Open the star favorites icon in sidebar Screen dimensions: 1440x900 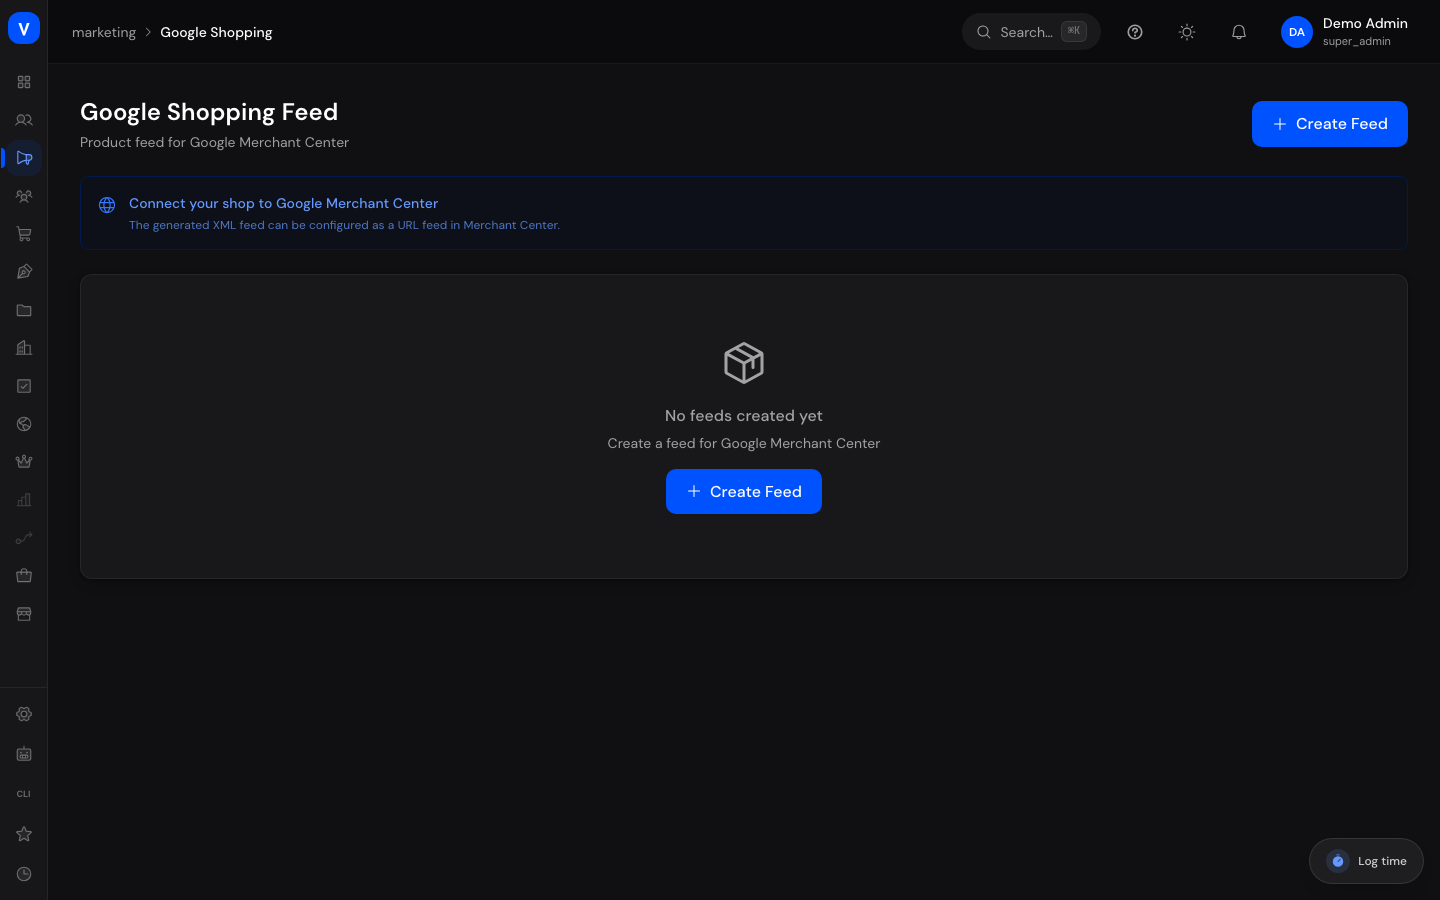tap(24, 834)
